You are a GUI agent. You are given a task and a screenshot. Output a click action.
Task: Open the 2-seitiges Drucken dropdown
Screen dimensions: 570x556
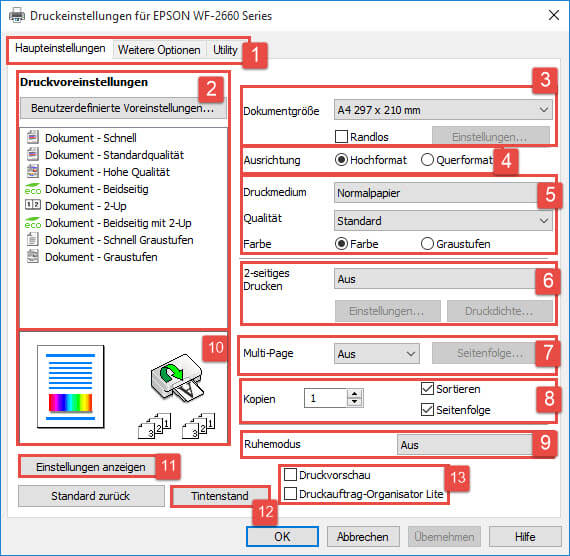443,279
